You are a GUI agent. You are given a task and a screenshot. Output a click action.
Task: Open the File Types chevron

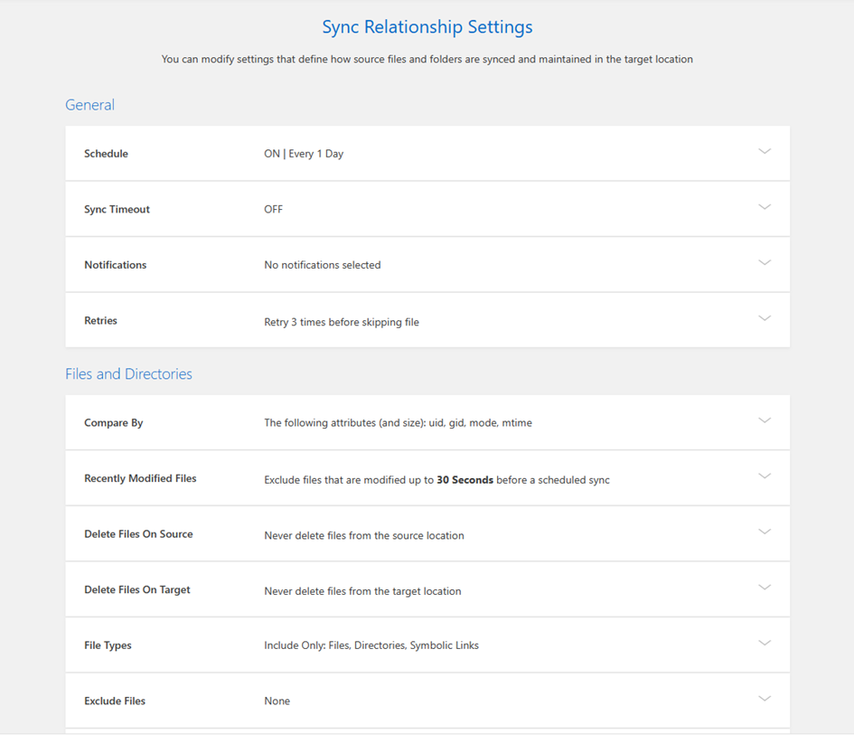point(764,643)
